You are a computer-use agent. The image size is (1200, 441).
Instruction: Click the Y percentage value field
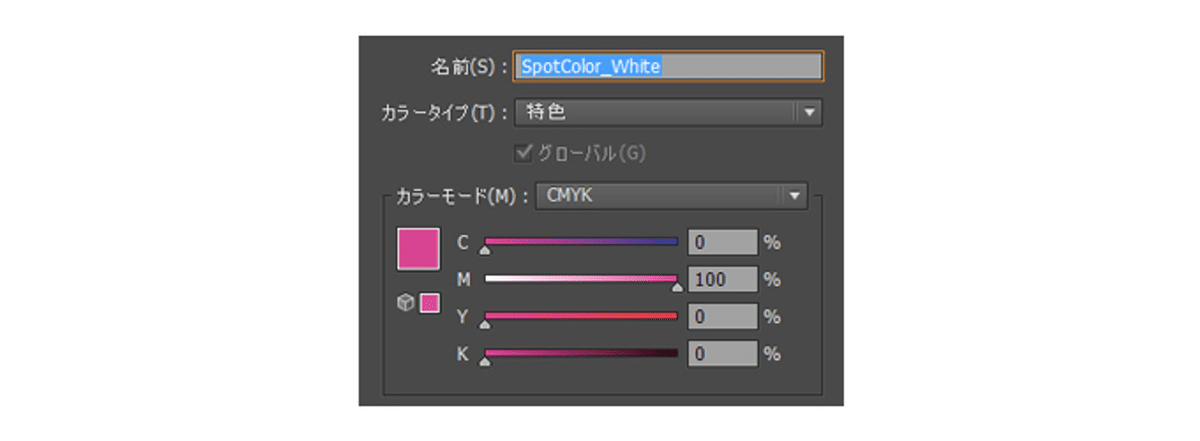coord(722,316)
